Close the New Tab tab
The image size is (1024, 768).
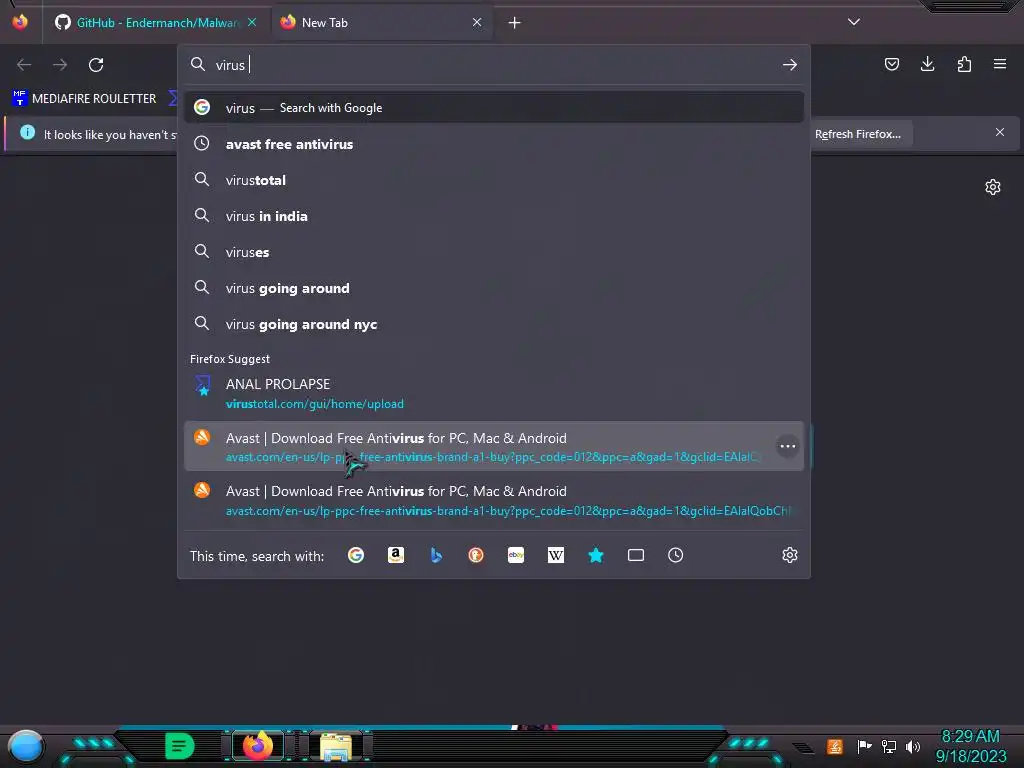click(x=477, y=22)
